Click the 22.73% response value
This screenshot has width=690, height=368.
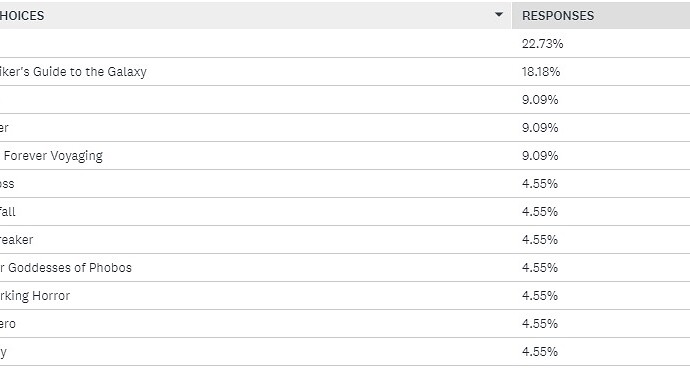click(542, 44)
